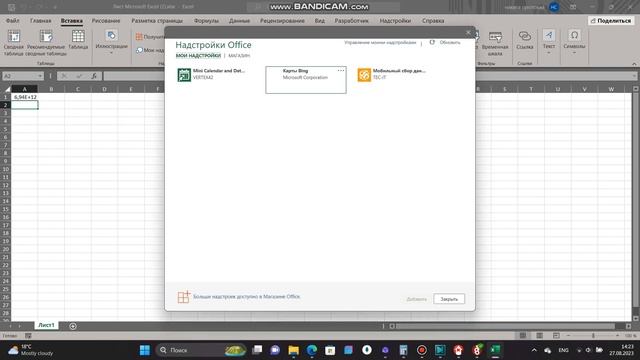Open options menu on Карты Bing card
This screenshot has width=640, height=360.
click(x=340, y=71)
